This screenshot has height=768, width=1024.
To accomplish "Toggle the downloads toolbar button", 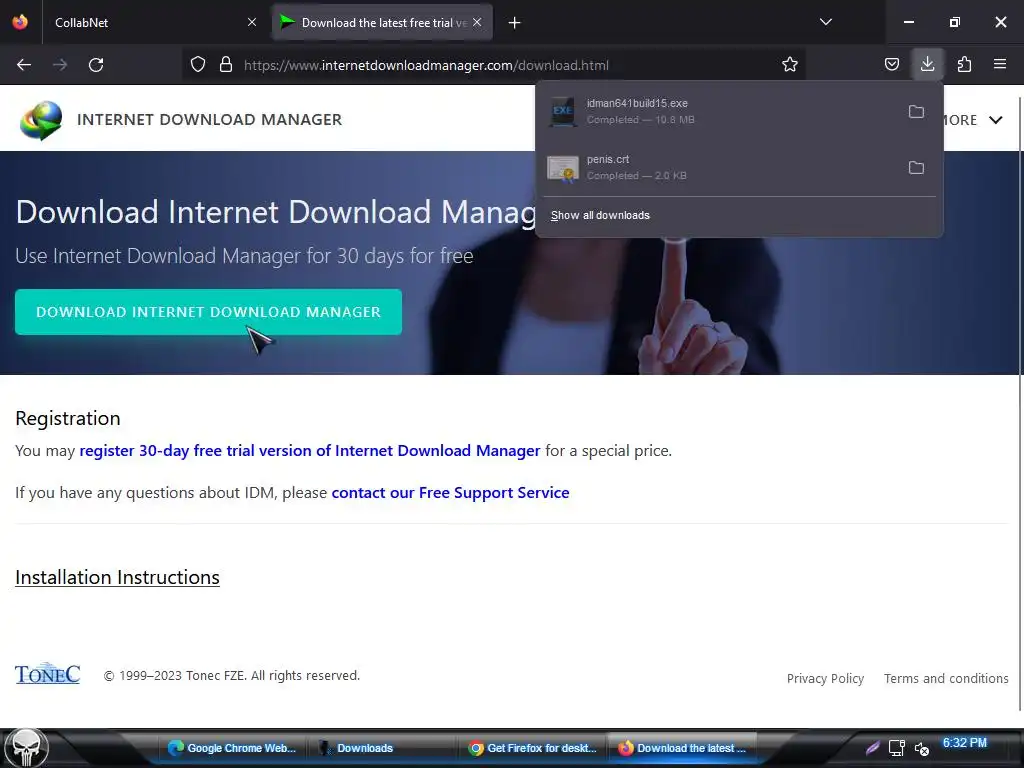I will coord(927,65).
